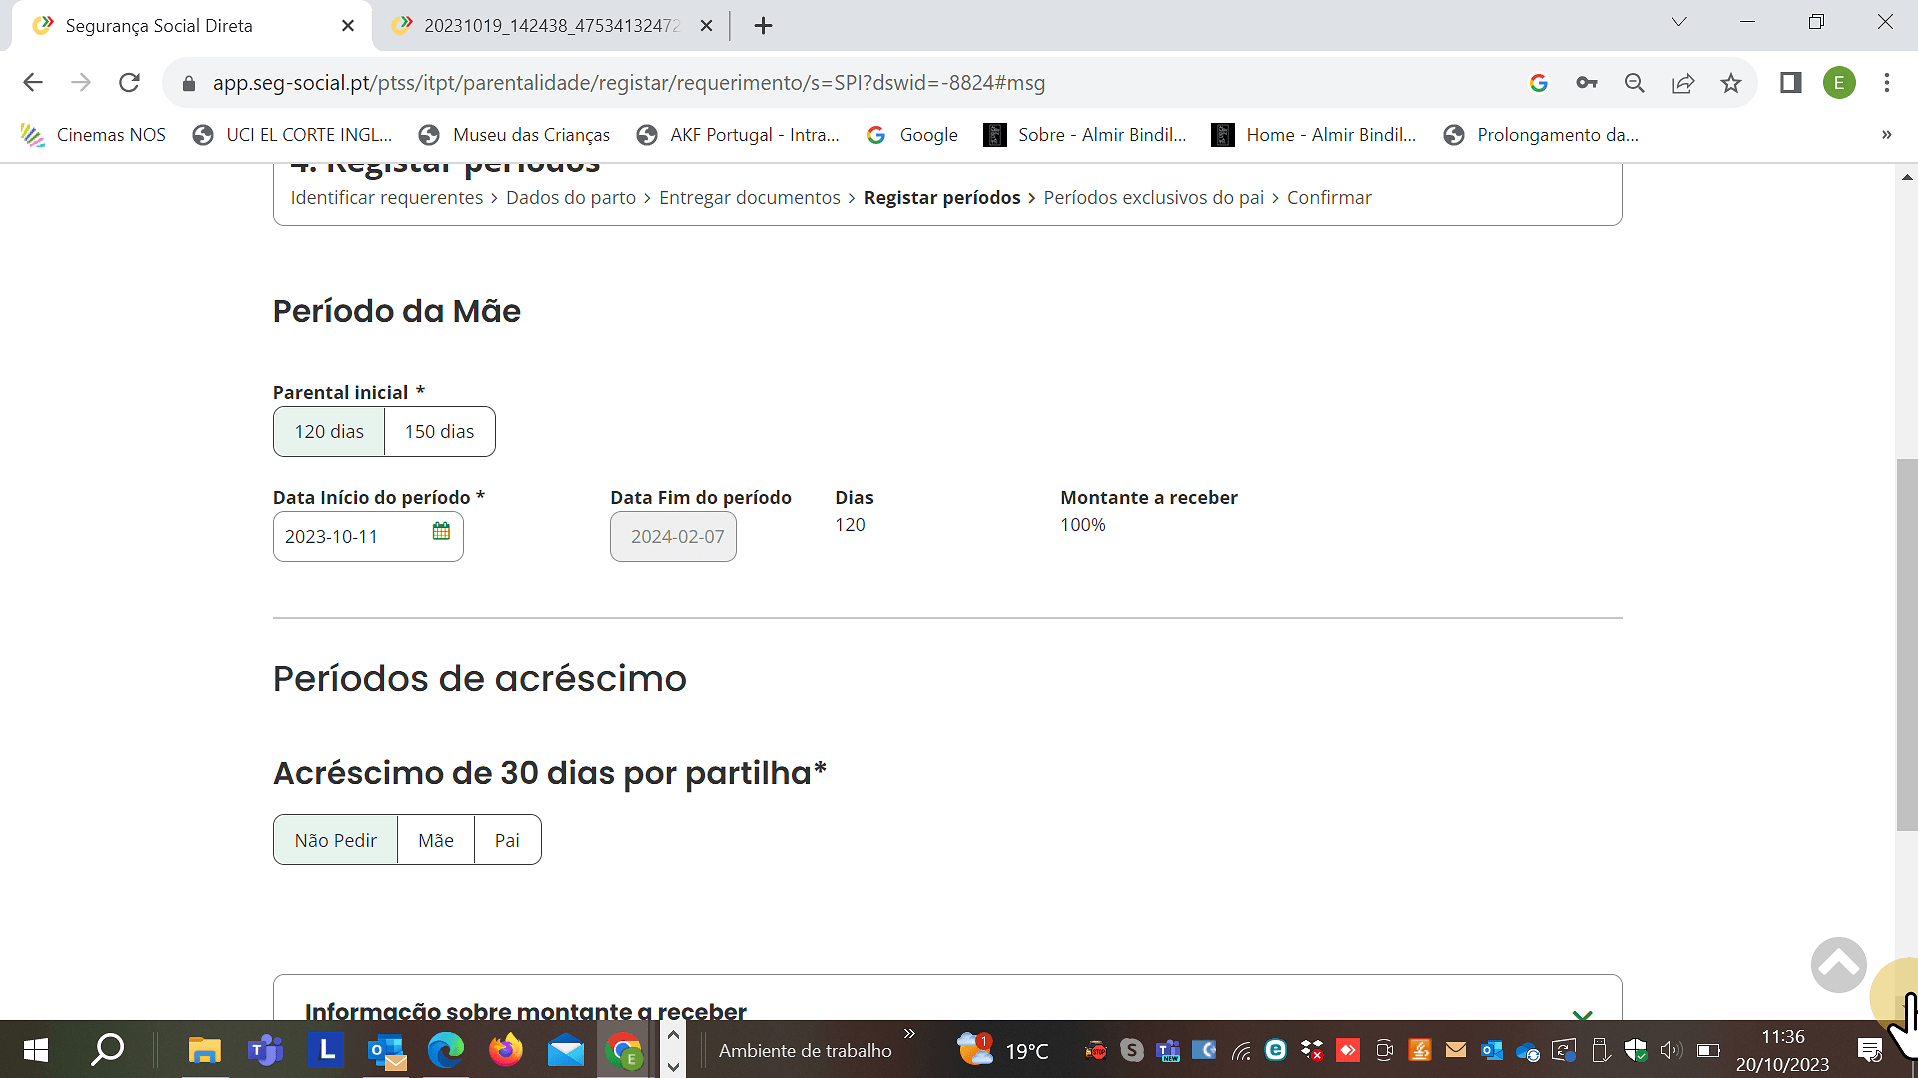The width and height of the screenshot is (1918, 1078).
Task: Open the password key icon
Action: click(1587, 83)
